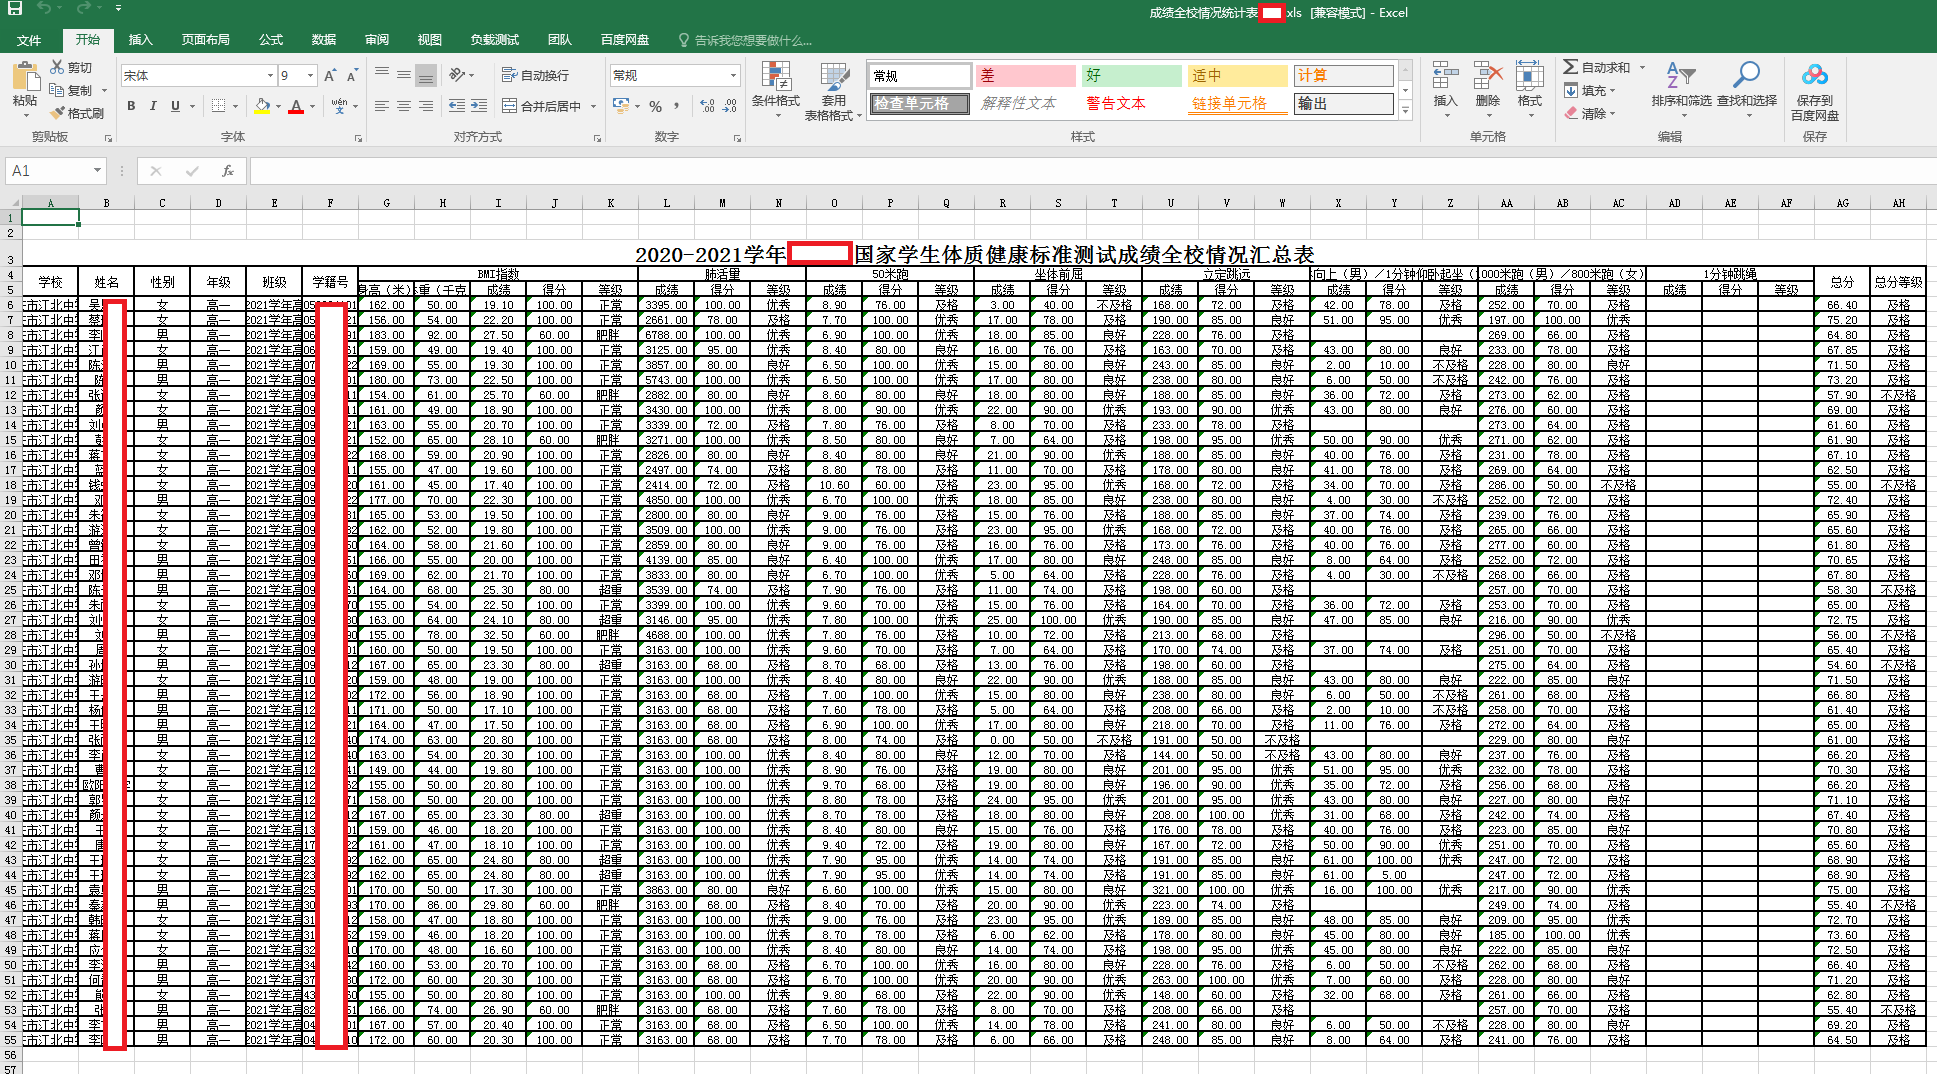Open the 文件 (File) tab
The width and height of the screenshot is (1937, 1074).
click(x=29, y=40)
